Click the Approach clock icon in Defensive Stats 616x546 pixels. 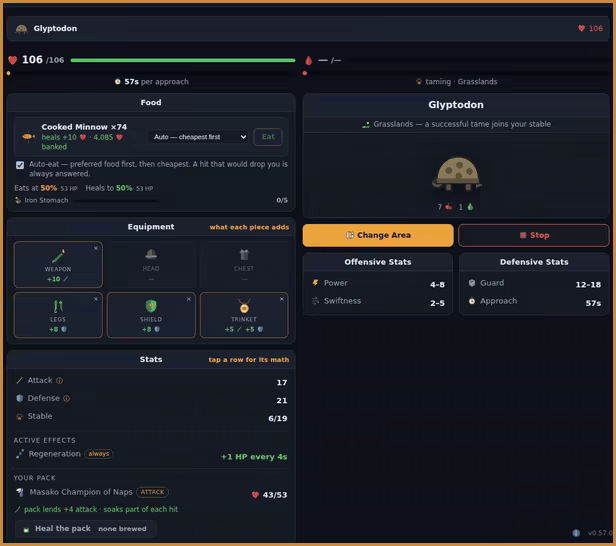tap(472, 301)
